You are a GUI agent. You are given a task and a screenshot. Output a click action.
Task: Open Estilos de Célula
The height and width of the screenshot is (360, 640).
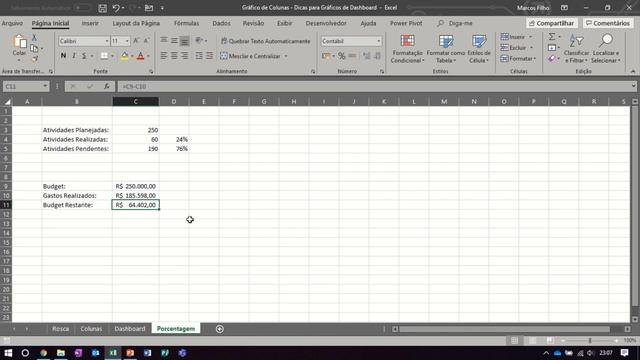tap(479, 49)
